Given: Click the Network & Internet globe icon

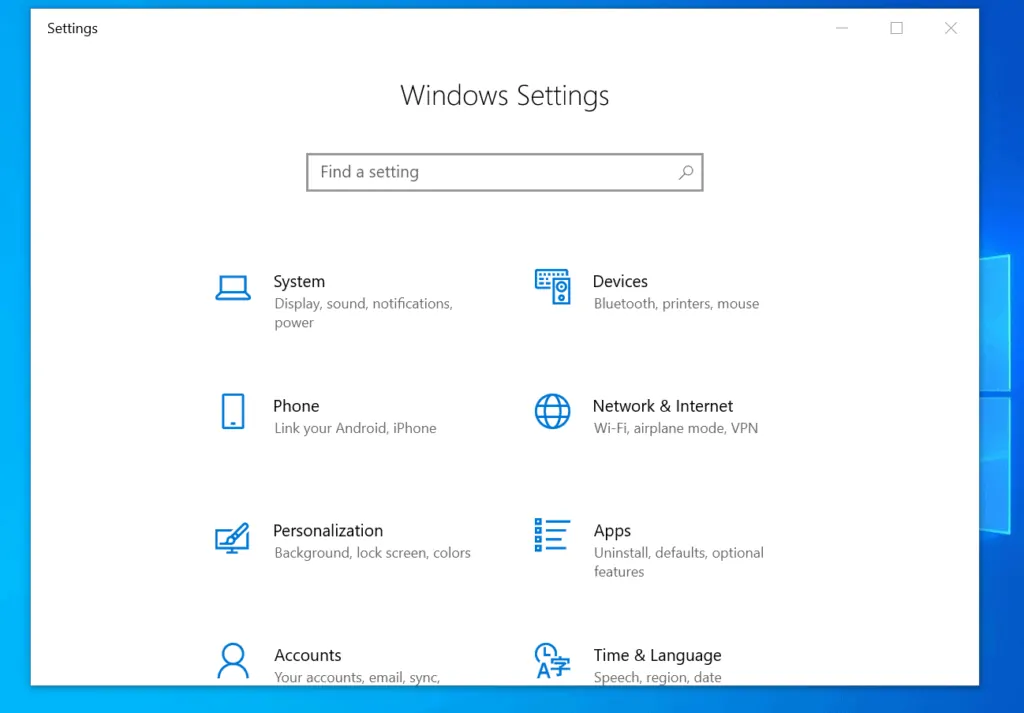Looking at the screenshot, I should point(553,410).
